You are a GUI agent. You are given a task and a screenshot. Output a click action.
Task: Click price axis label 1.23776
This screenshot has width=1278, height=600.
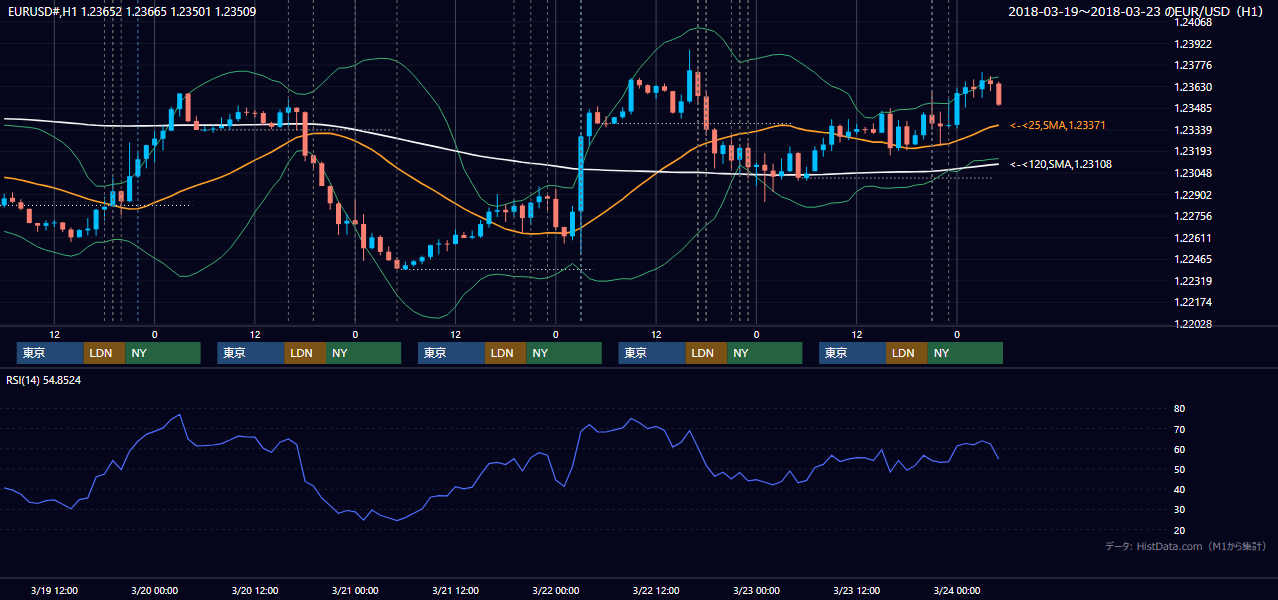(1194, 66)
